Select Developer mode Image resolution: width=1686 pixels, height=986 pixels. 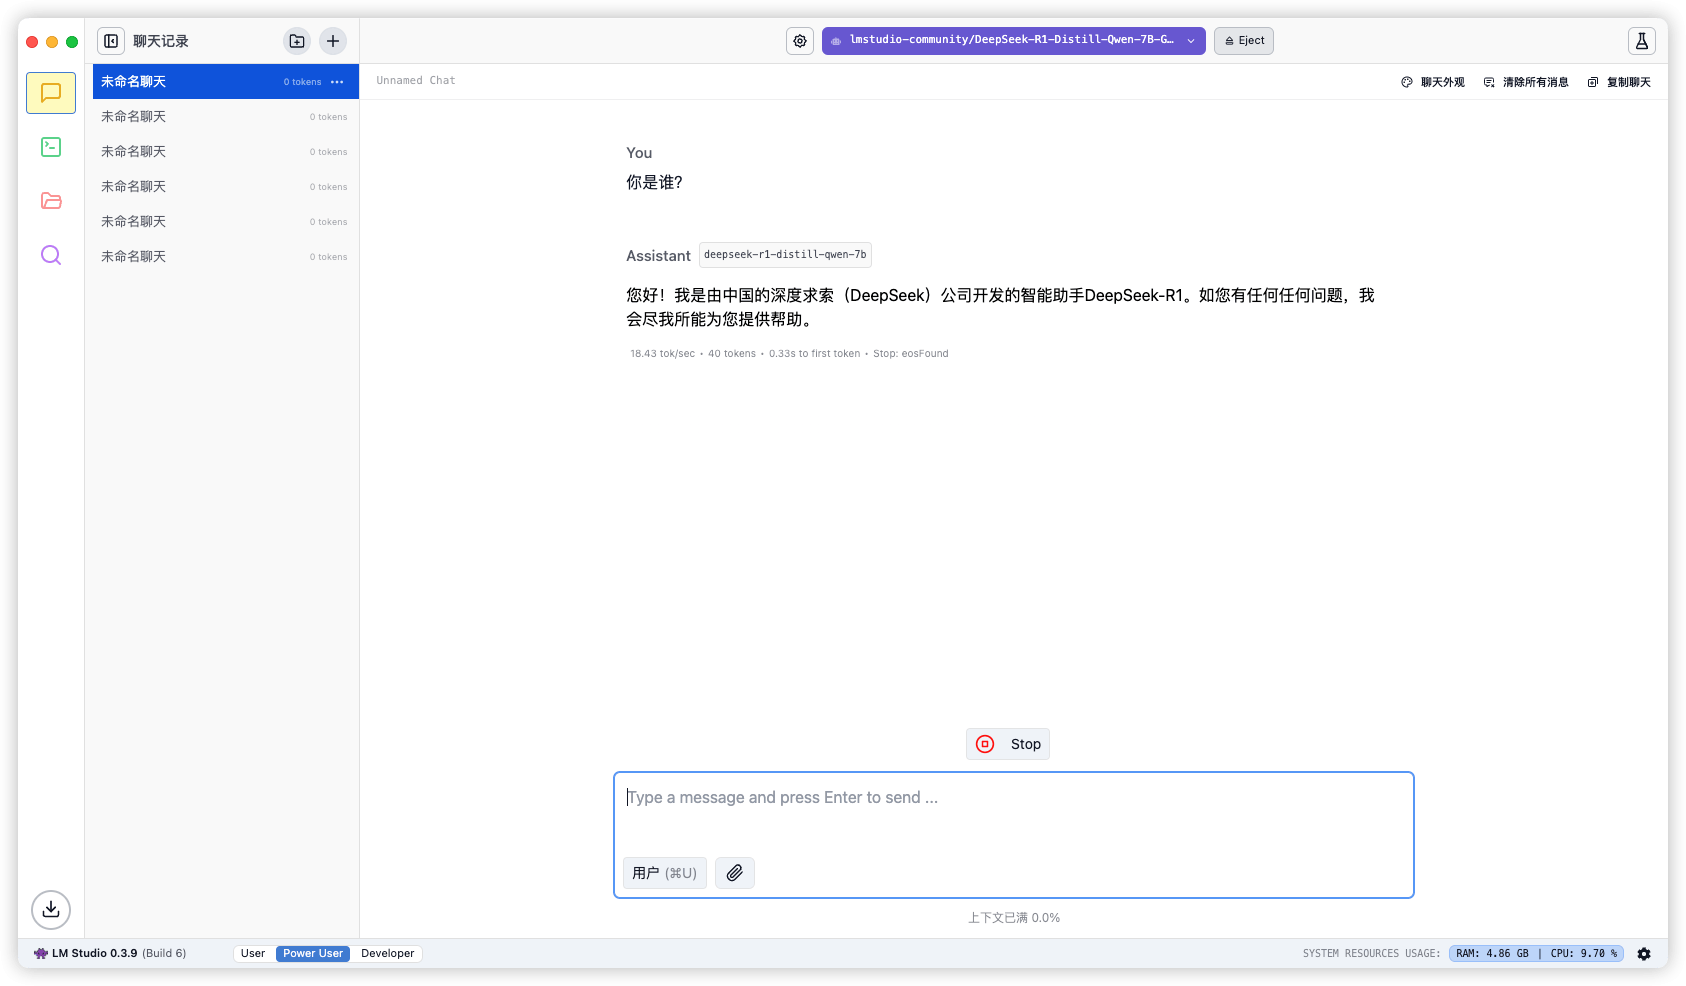388,954
